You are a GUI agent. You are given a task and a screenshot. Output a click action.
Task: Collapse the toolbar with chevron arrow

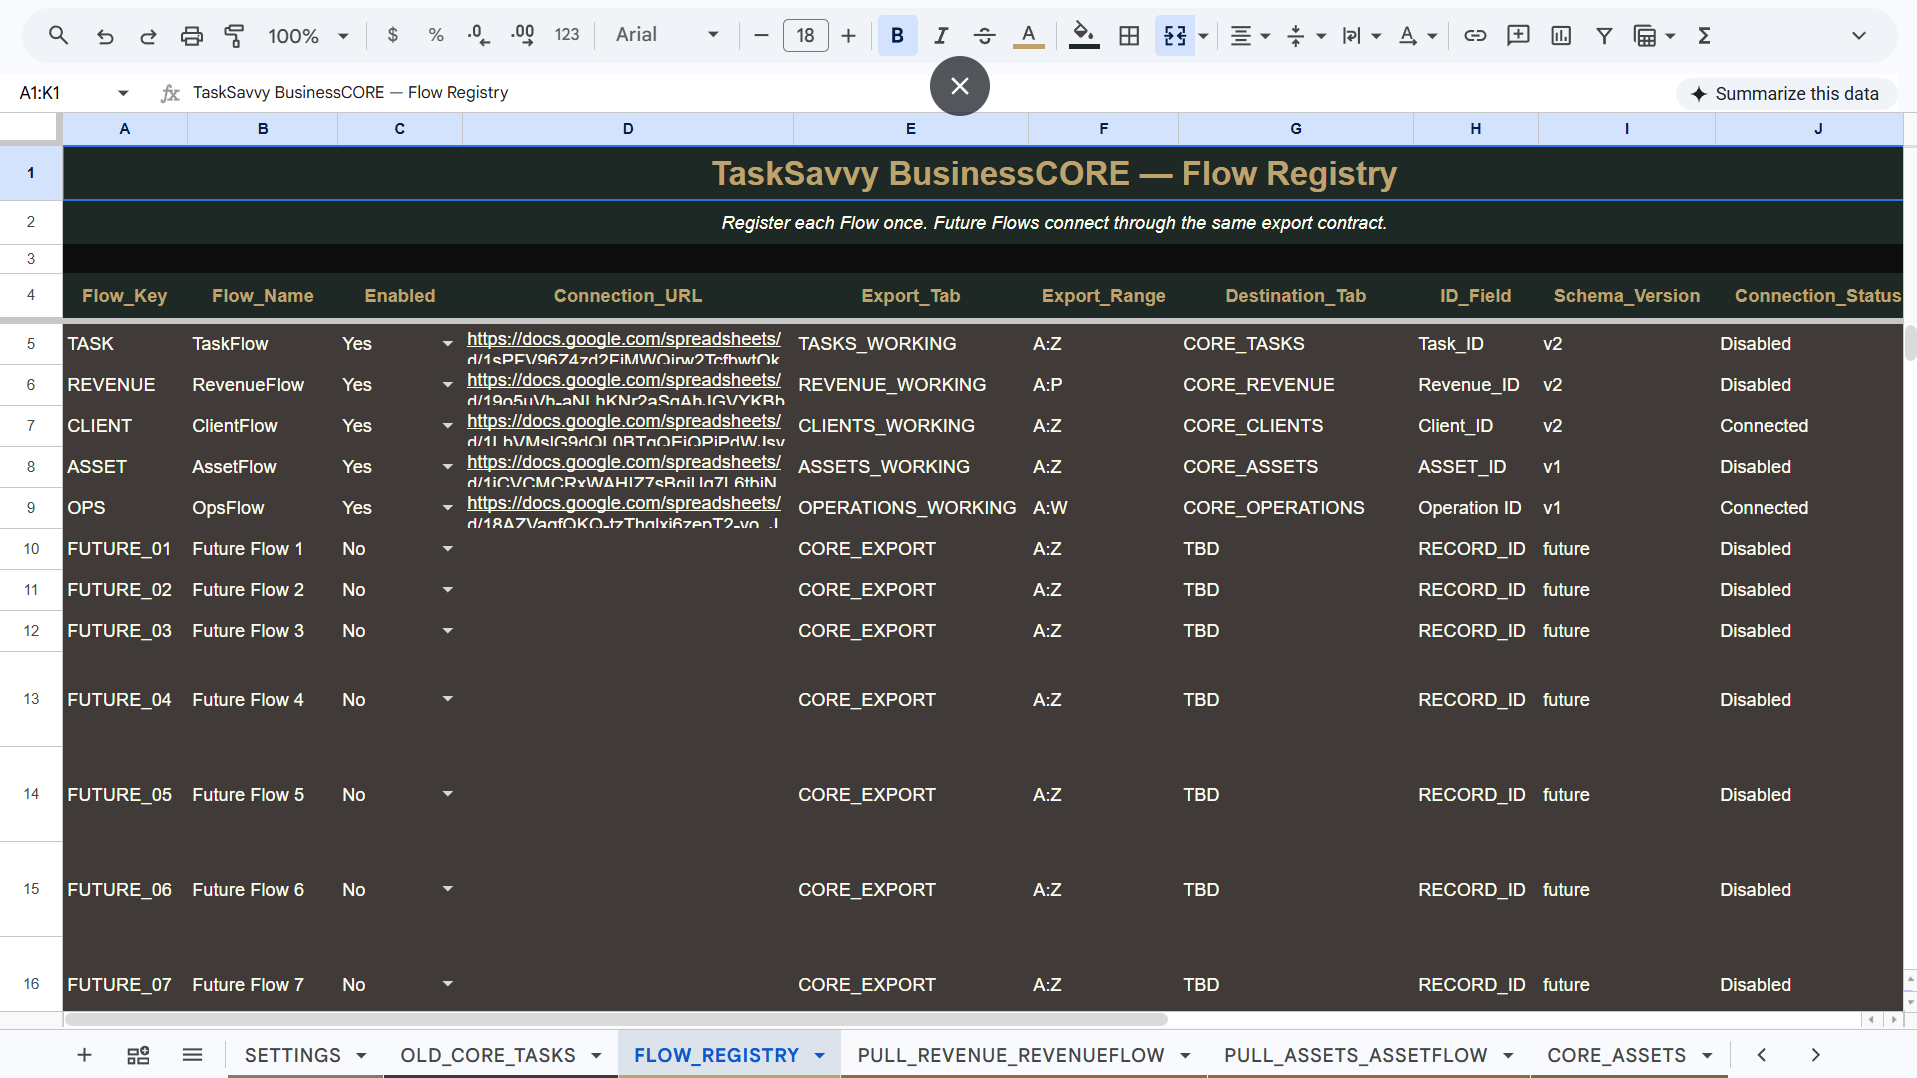pos(1858,36)
